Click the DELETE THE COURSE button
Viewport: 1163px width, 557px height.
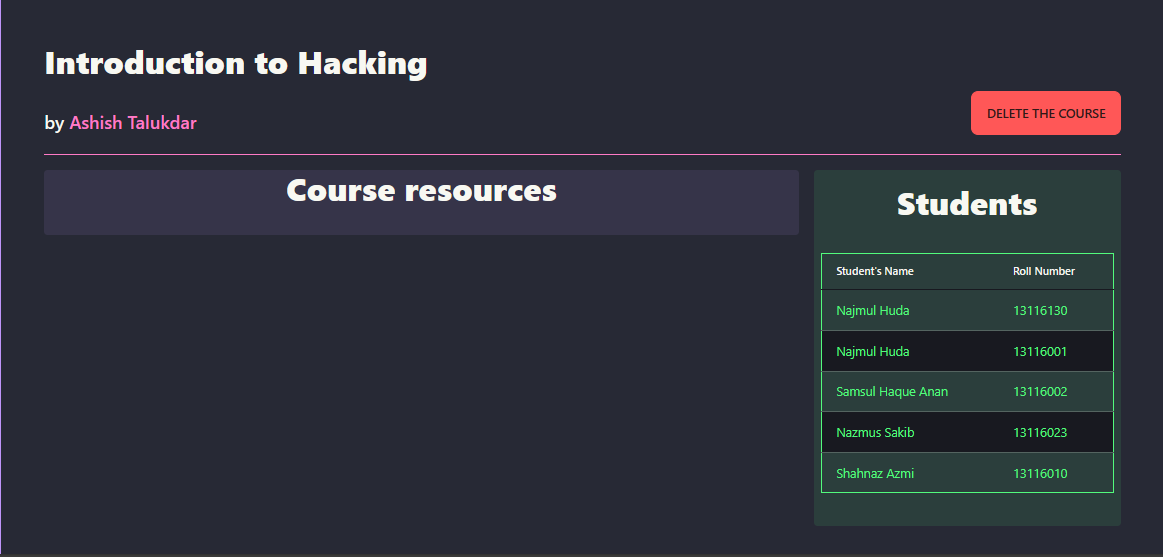point(1045,113)
